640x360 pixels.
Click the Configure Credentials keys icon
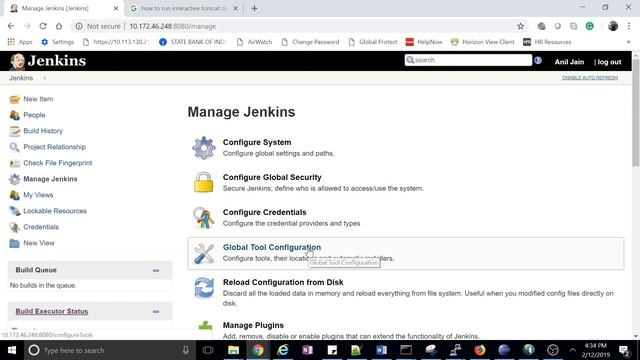click(204, 217)
